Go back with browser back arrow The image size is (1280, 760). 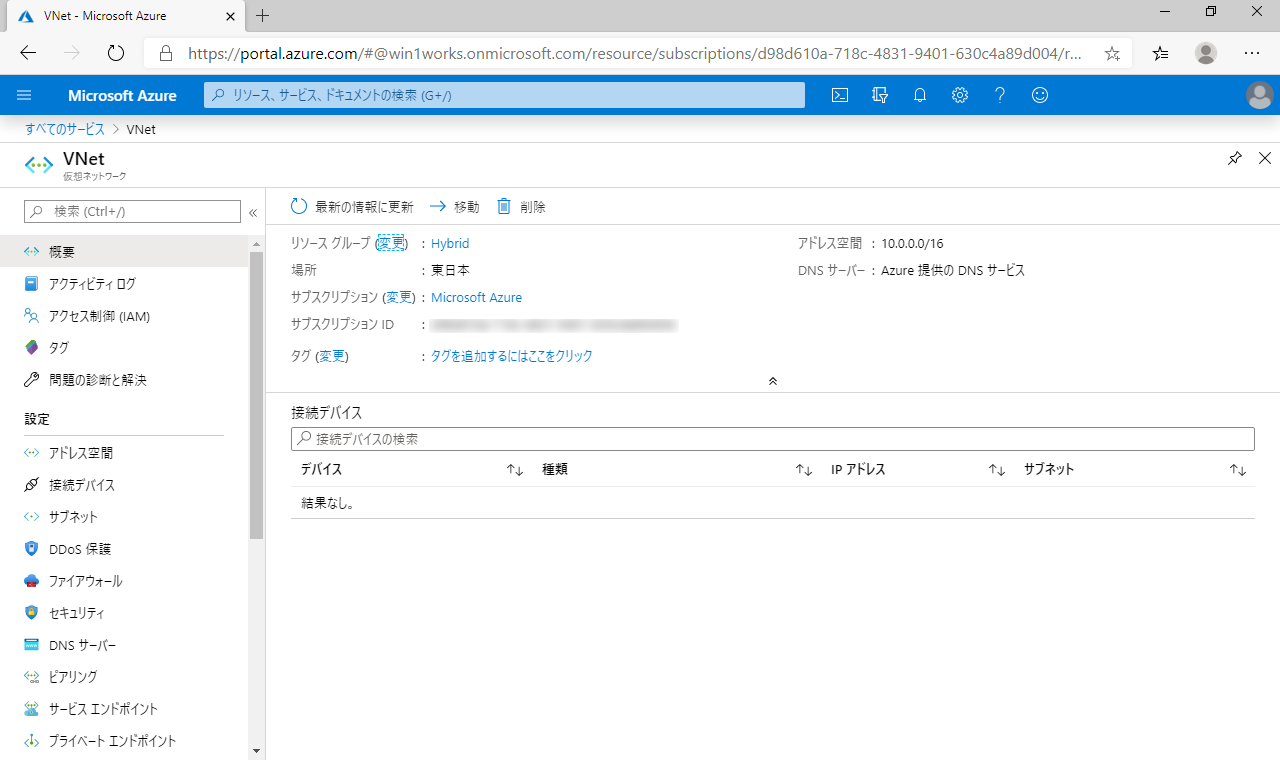tap(27, 53)
